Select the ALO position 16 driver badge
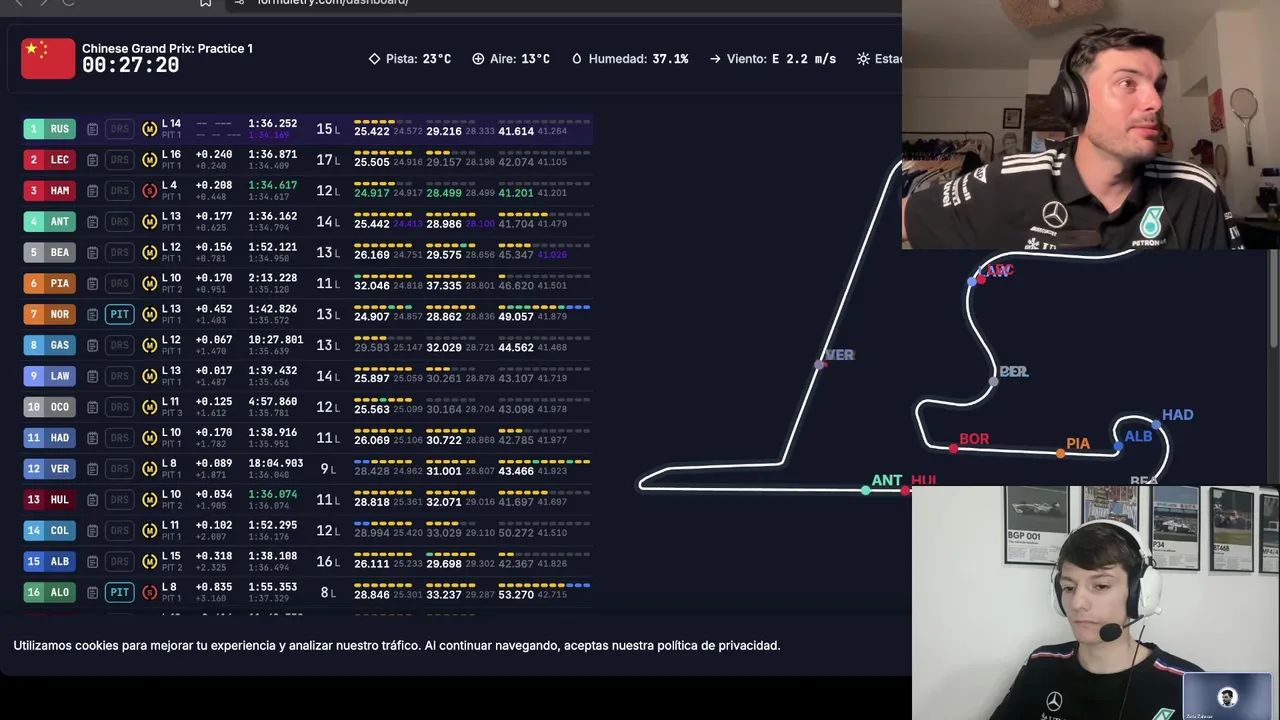The width and height of the screenshot is (1280, 720). (x=49, y=592)
